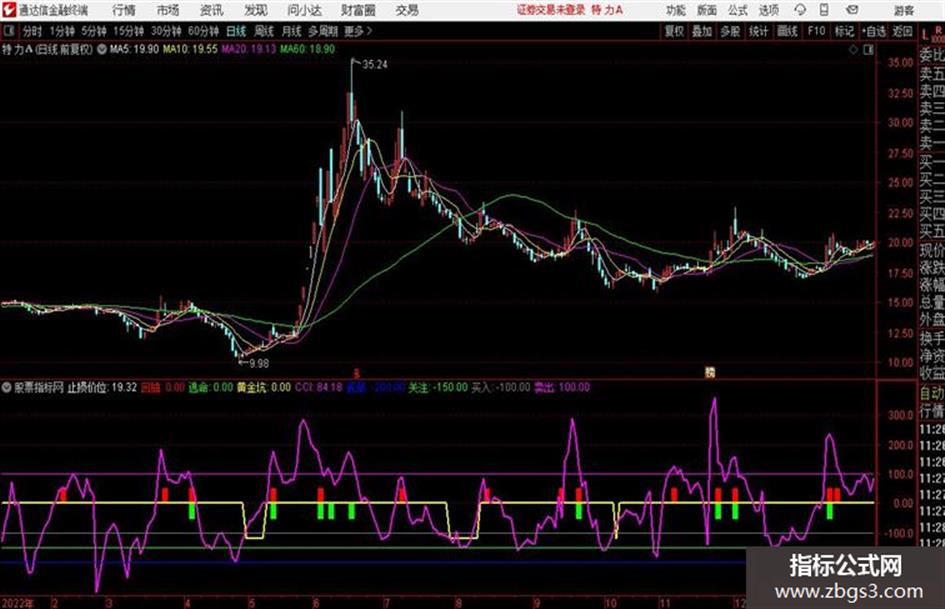Click the 返回 back button

click(x=902, y=31)
